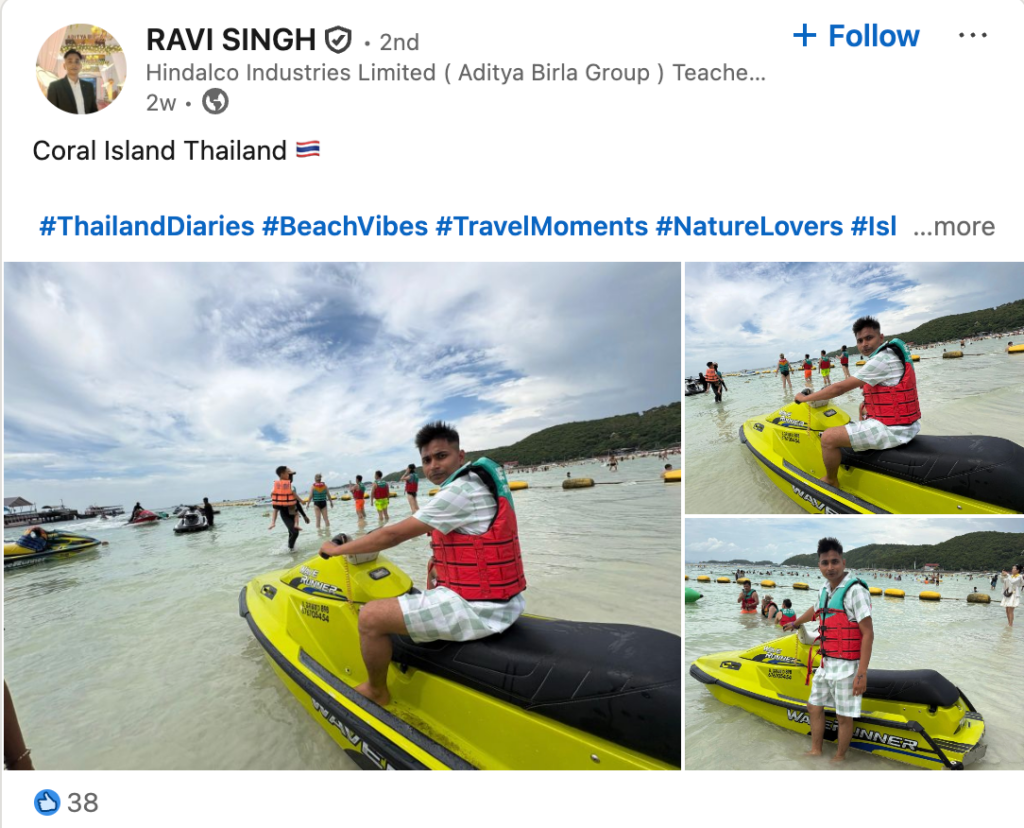Open the #ThailandDiaries hashtag
The width and height of the screenshot is (1024, 828).
pyautogui.click(x=146, y=227)
